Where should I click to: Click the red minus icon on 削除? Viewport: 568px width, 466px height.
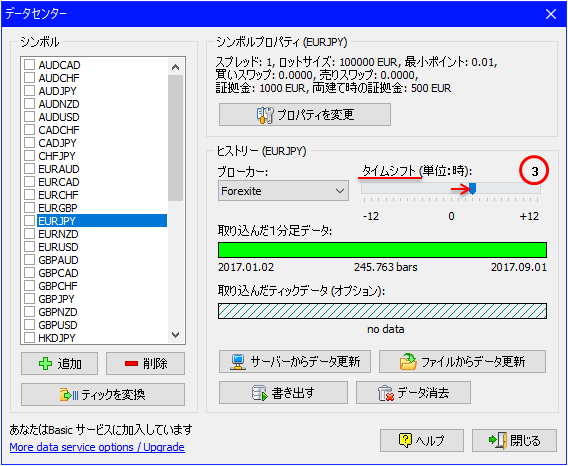(131, 363)
